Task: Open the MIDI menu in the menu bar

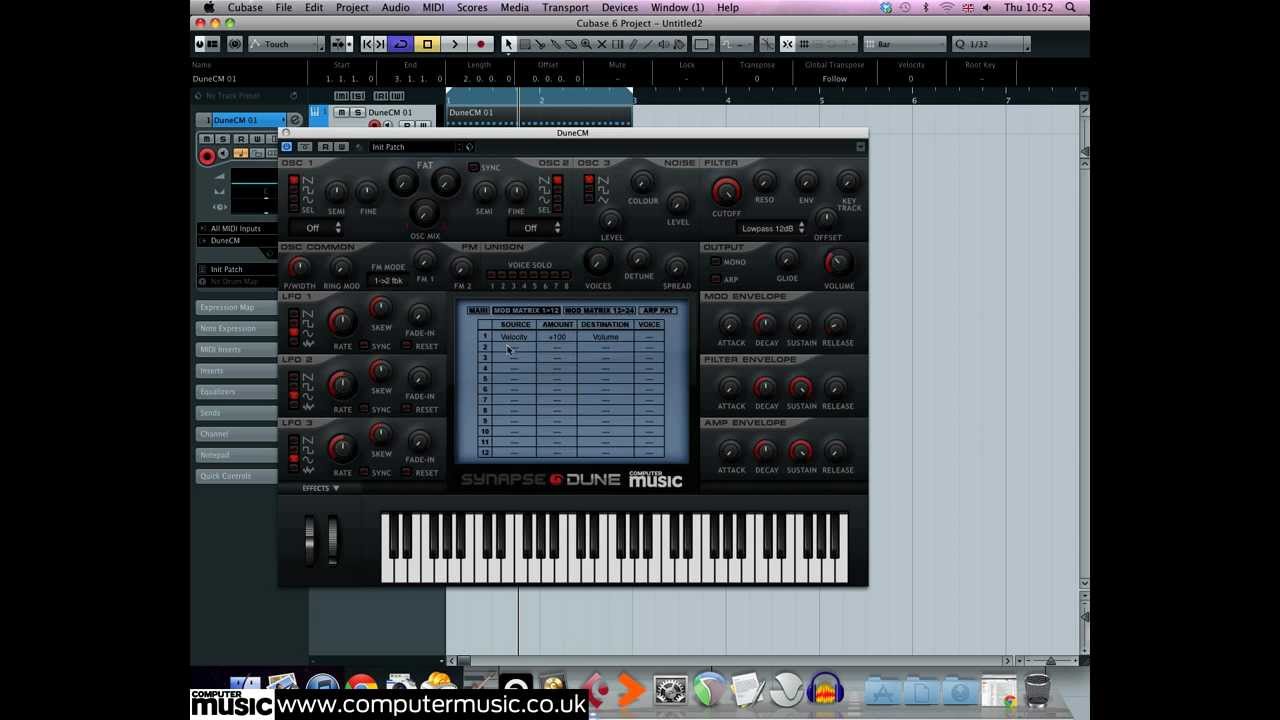Action: 433,8
